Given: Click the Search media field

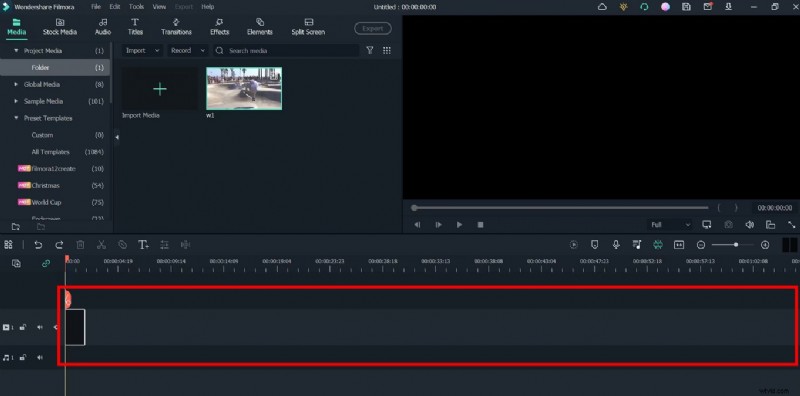Looking at the screenshot, I should tap(286, 51).
